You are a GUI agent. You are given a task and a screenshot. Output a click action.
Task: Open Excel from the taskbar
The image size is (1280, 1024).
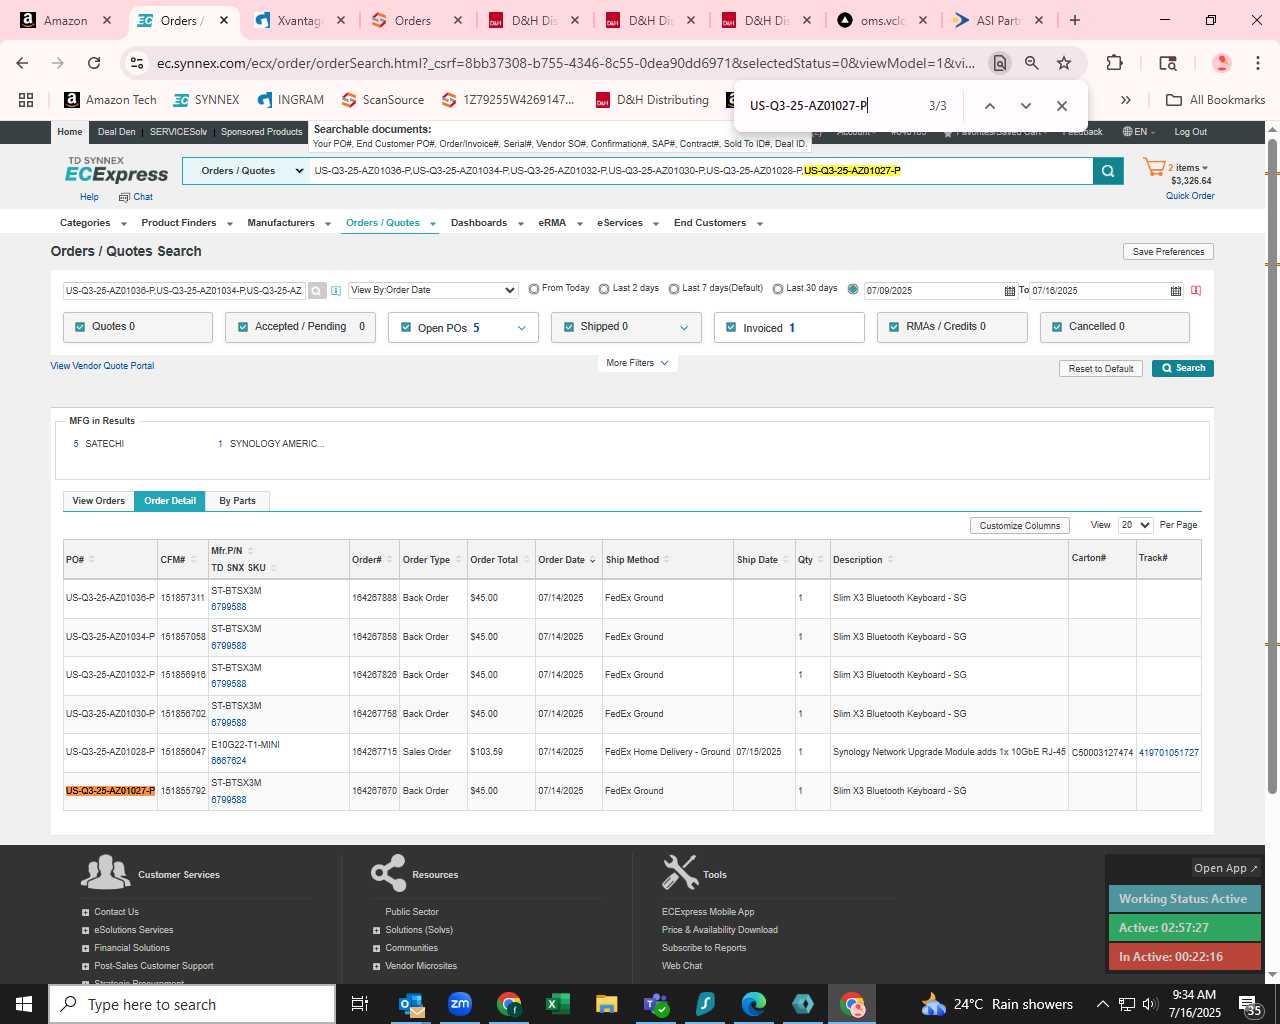(x=557, y=1004)
